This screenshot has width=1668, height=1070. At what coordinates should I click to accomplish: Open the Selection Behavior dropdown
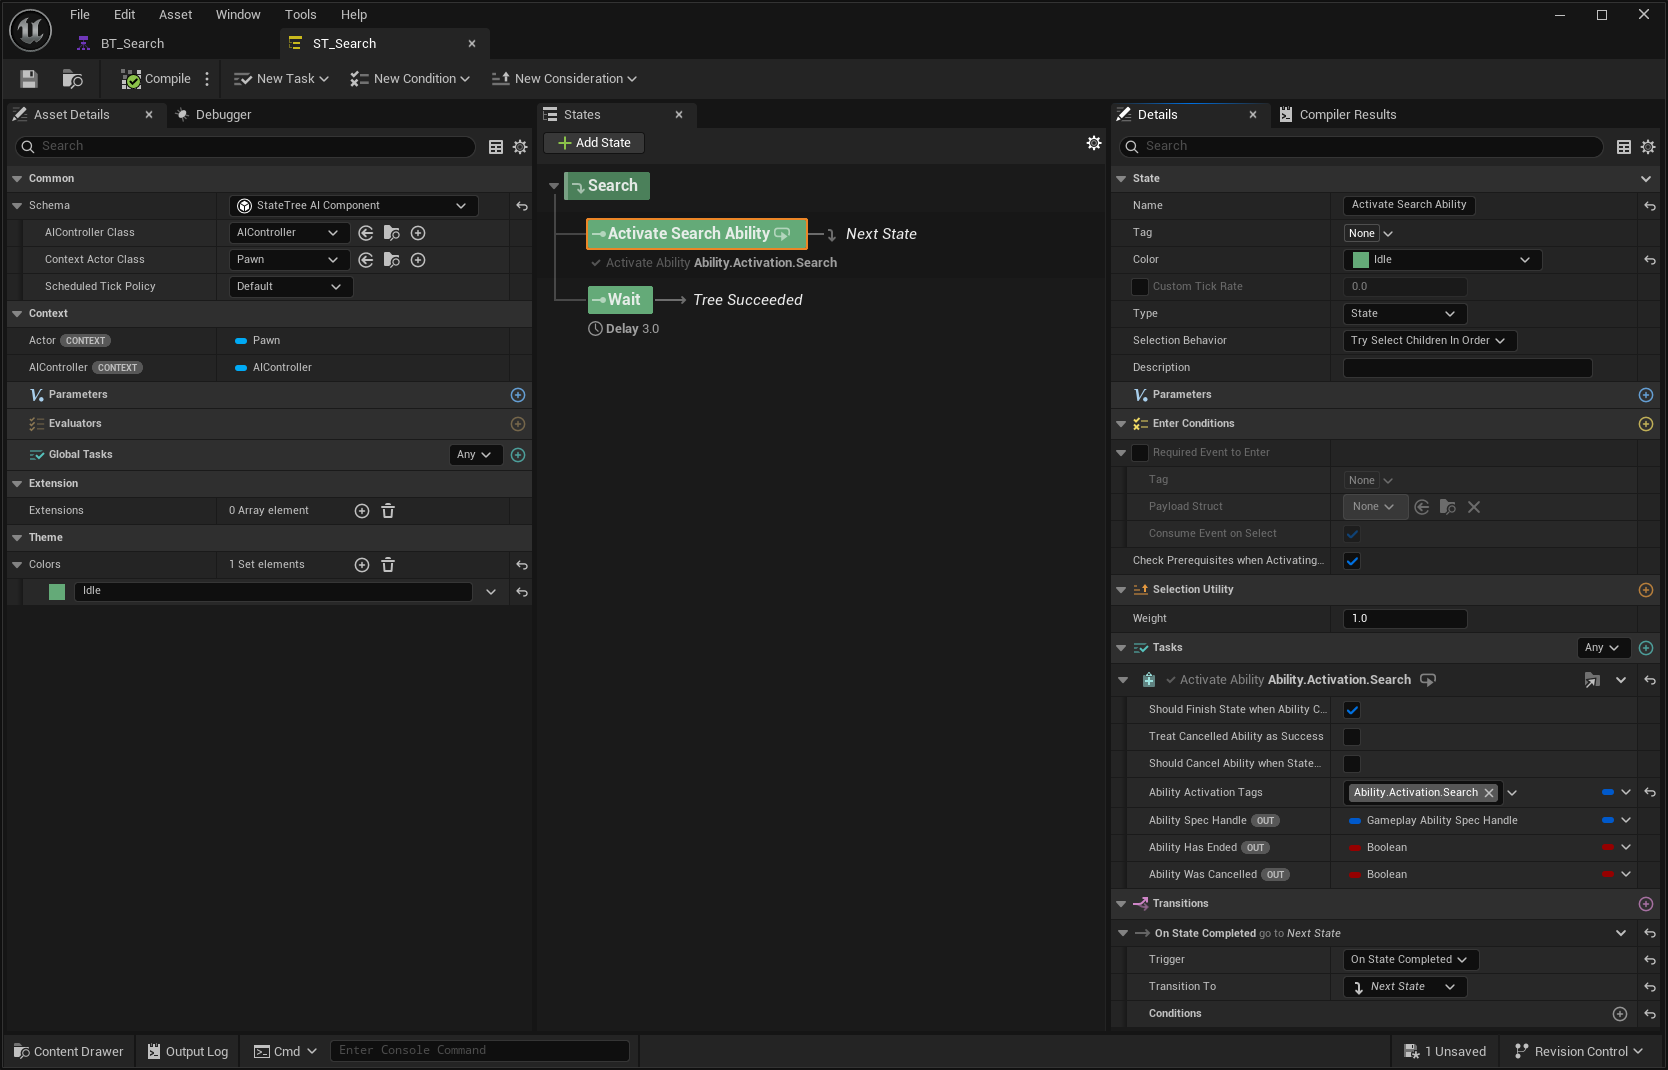(1429, 341)
